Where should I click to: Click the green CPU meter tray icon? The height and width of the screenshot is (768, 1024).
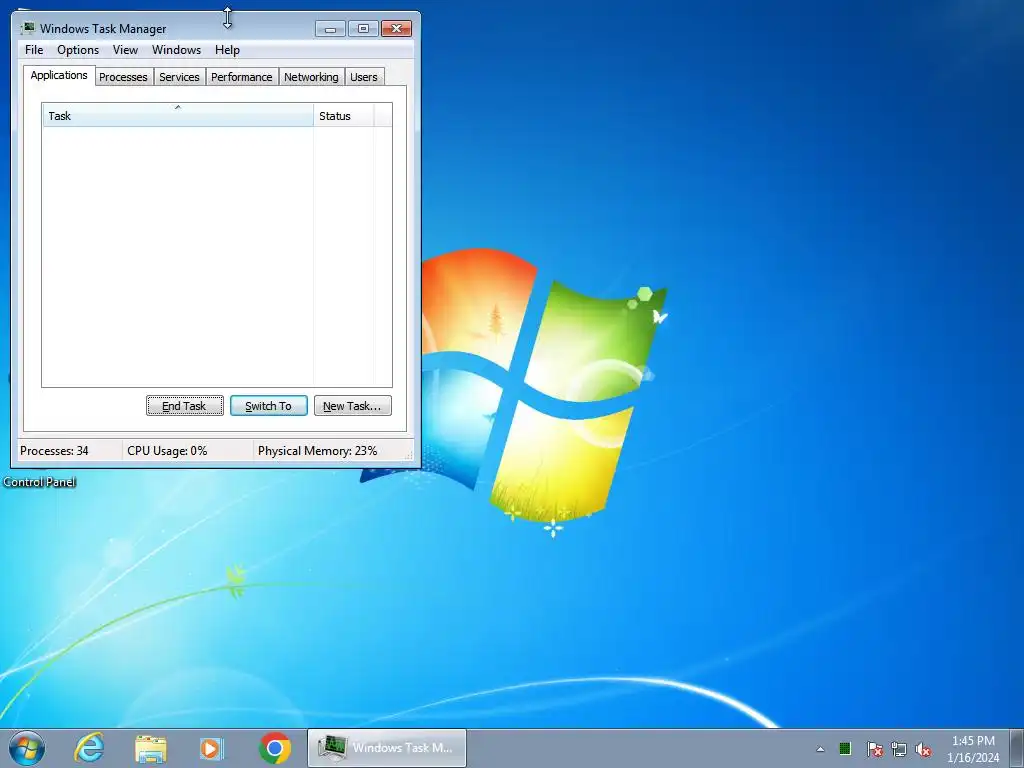[x=845, y=748]
